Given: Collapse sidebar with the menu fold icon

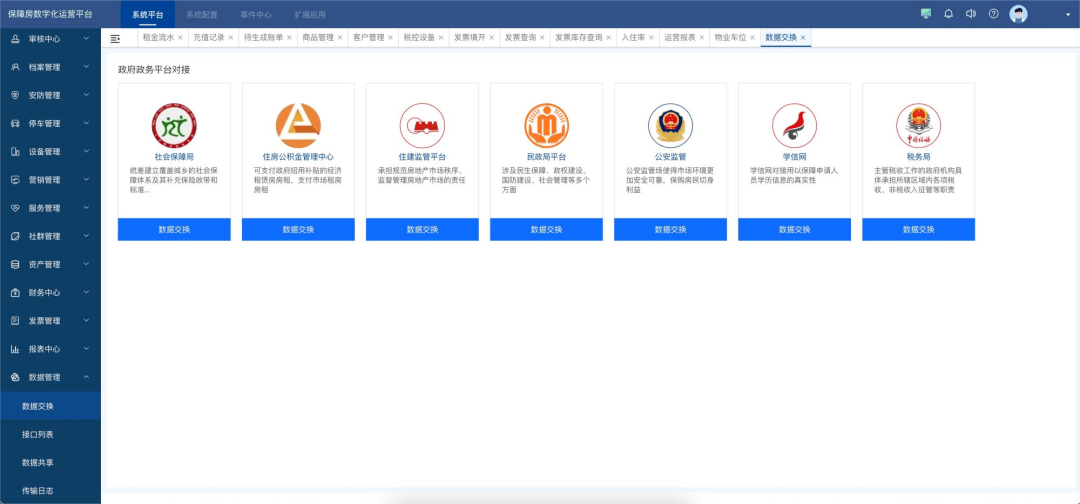Looking at the screenshot, I should [x=115, y=39].
